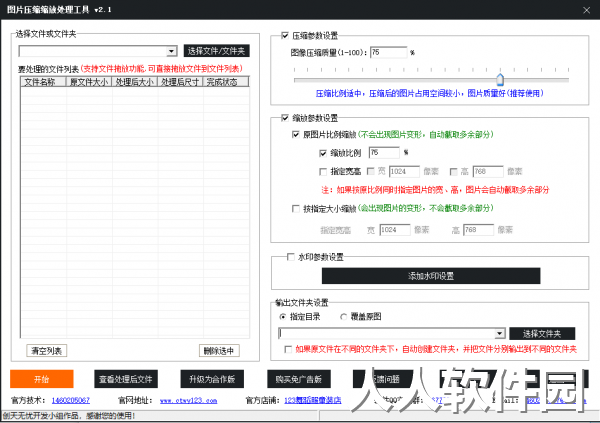Toggle the 压缩参数设置 checkbox
Viewport: 600px width, 423px height.
(285, 36)
